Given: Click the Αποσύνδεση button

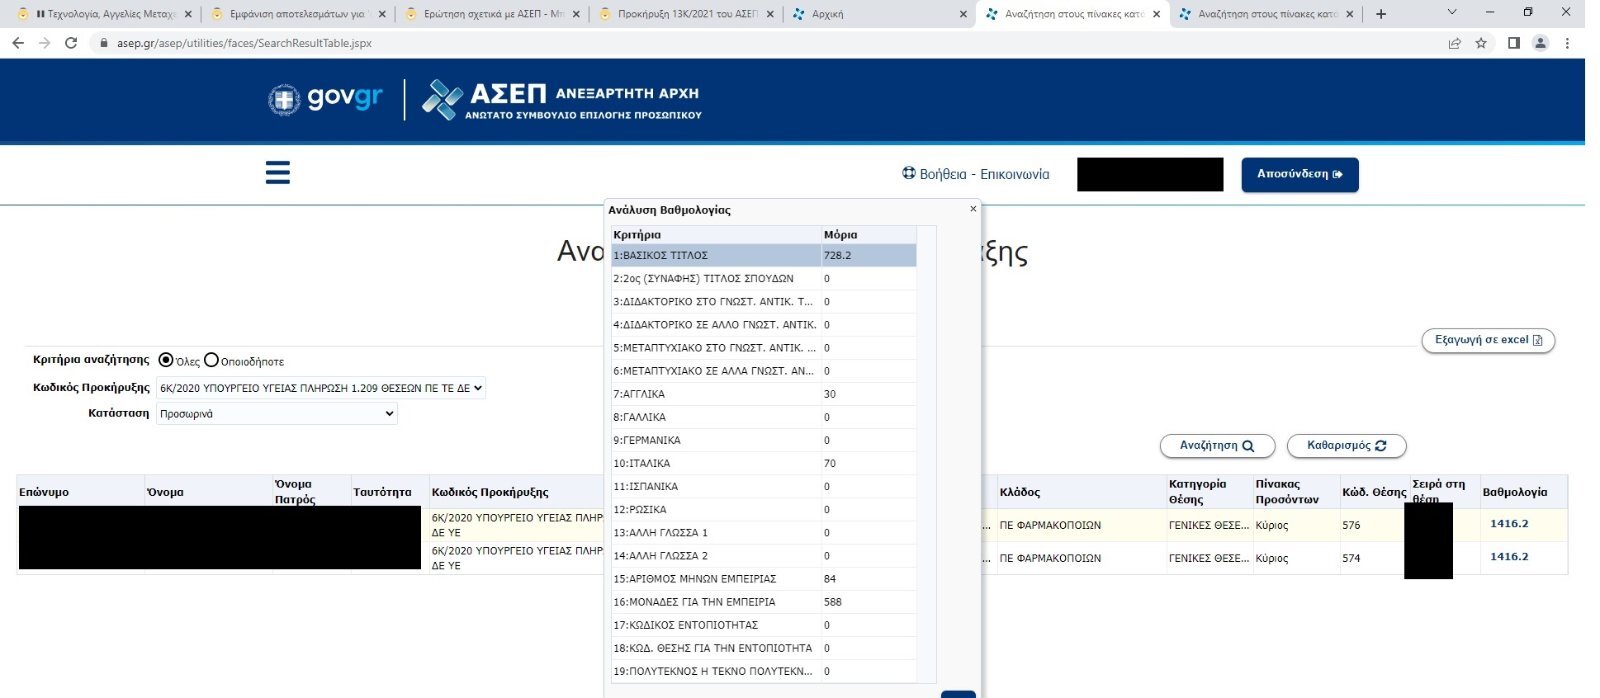Looking at the screenshot, I should pyautogui.click(x=1300, y=174).
